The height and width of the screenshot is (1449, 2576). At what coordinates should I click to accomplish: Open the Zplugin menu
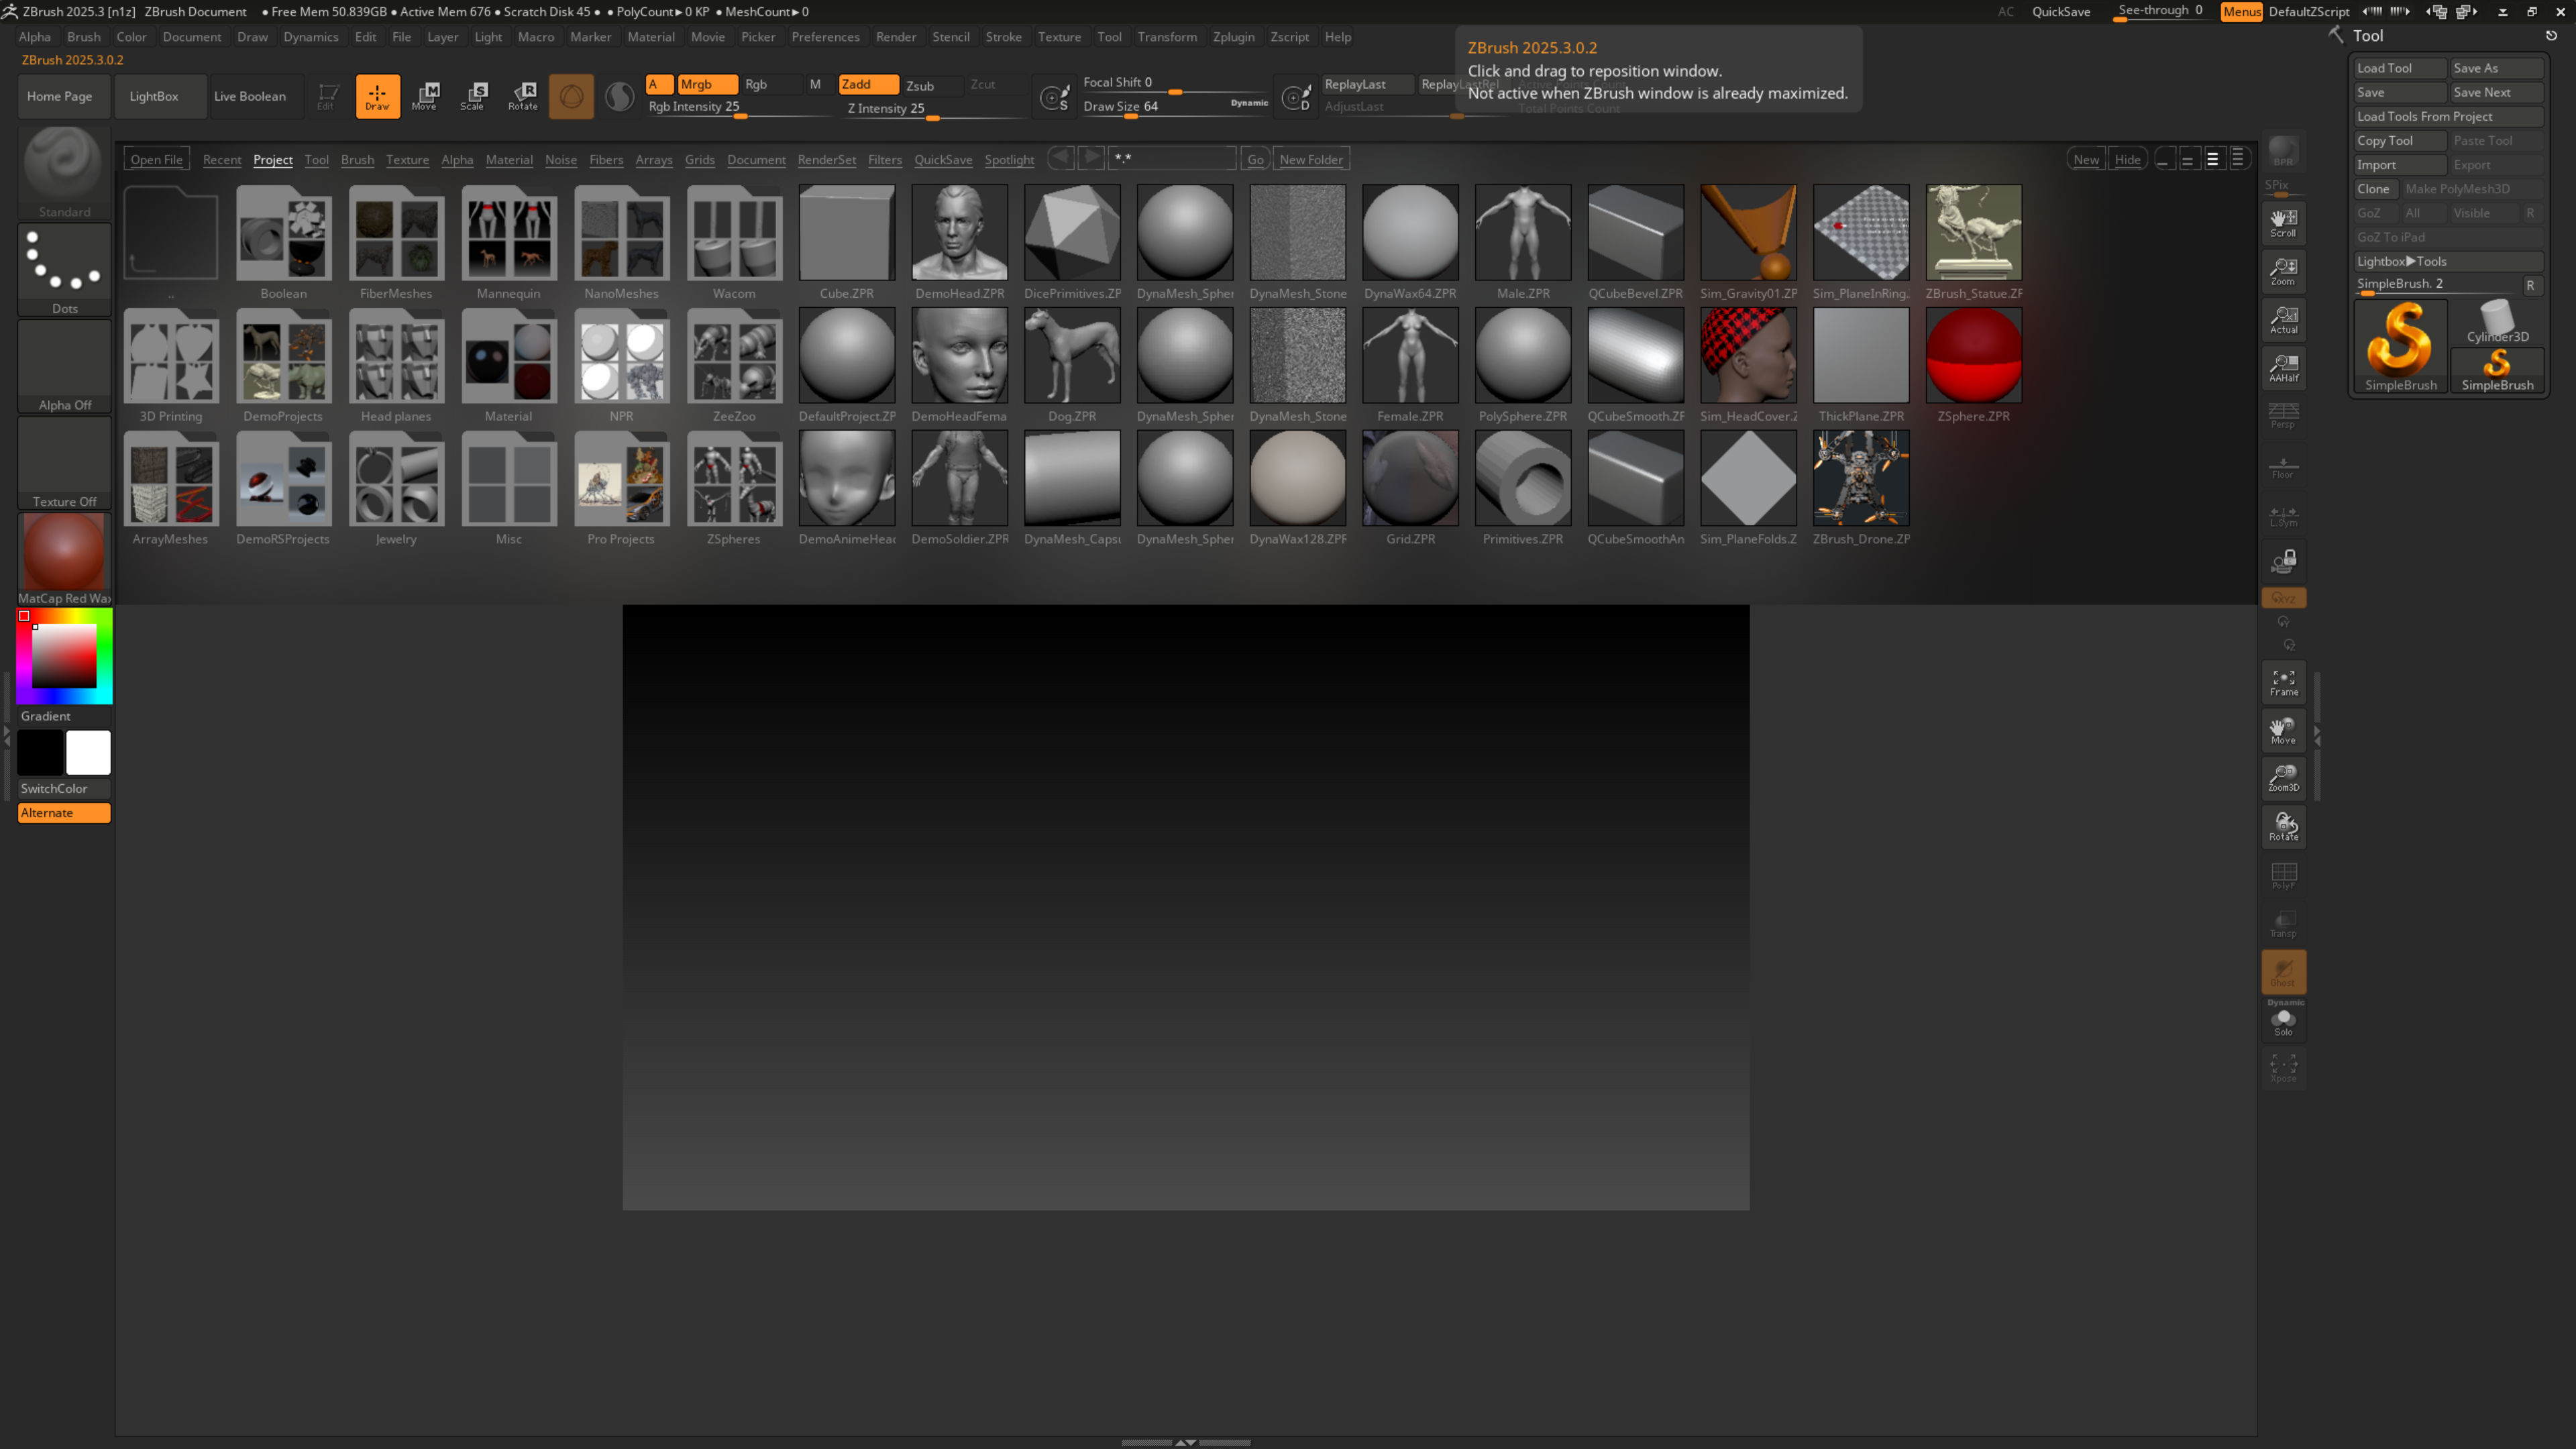(x=1233, y=37)
